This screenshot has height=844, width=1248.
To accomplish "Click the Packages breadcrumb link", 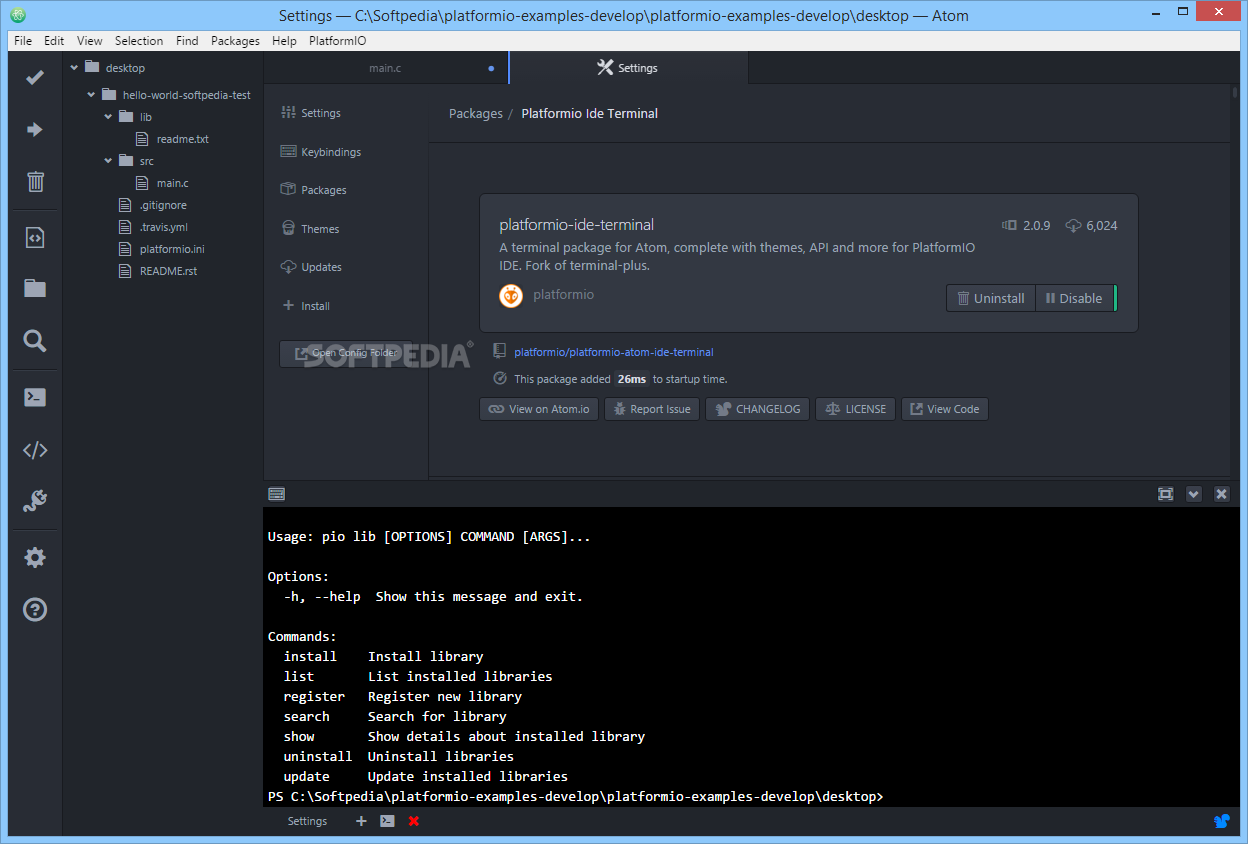I will click(x=476, y=113).
